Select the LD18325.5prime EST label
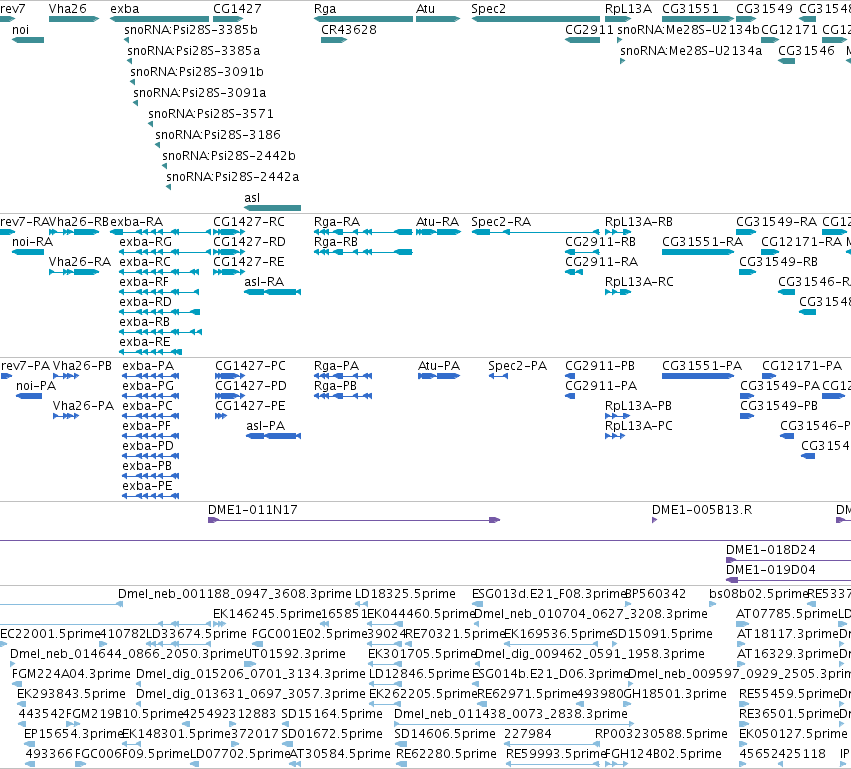Screen dimensions: 851x769 pyautogui.click(x=405, y=594)
